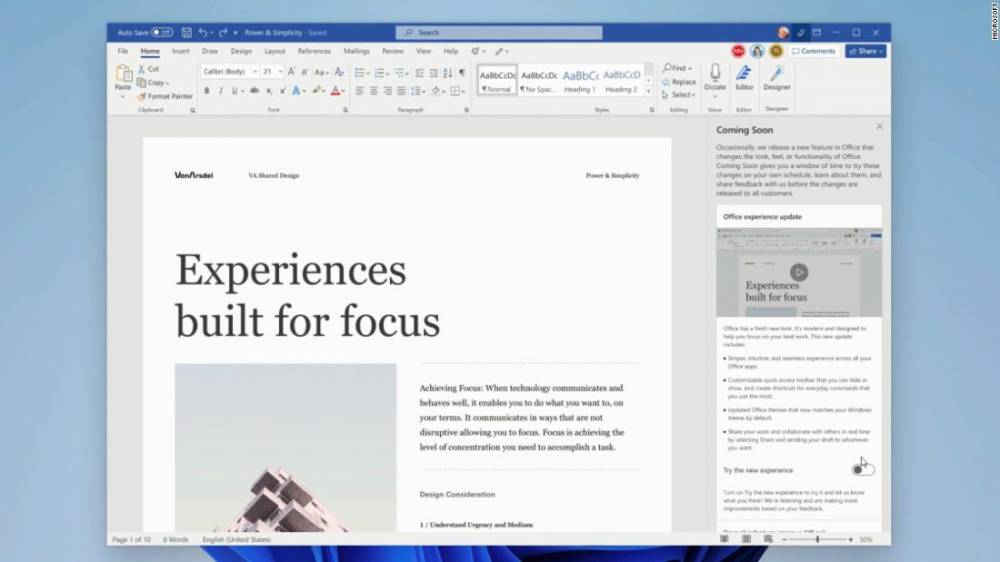Adjust the zoom slider in status bar
Screen dimensions: 1000x562
click(x=818, y=539)
